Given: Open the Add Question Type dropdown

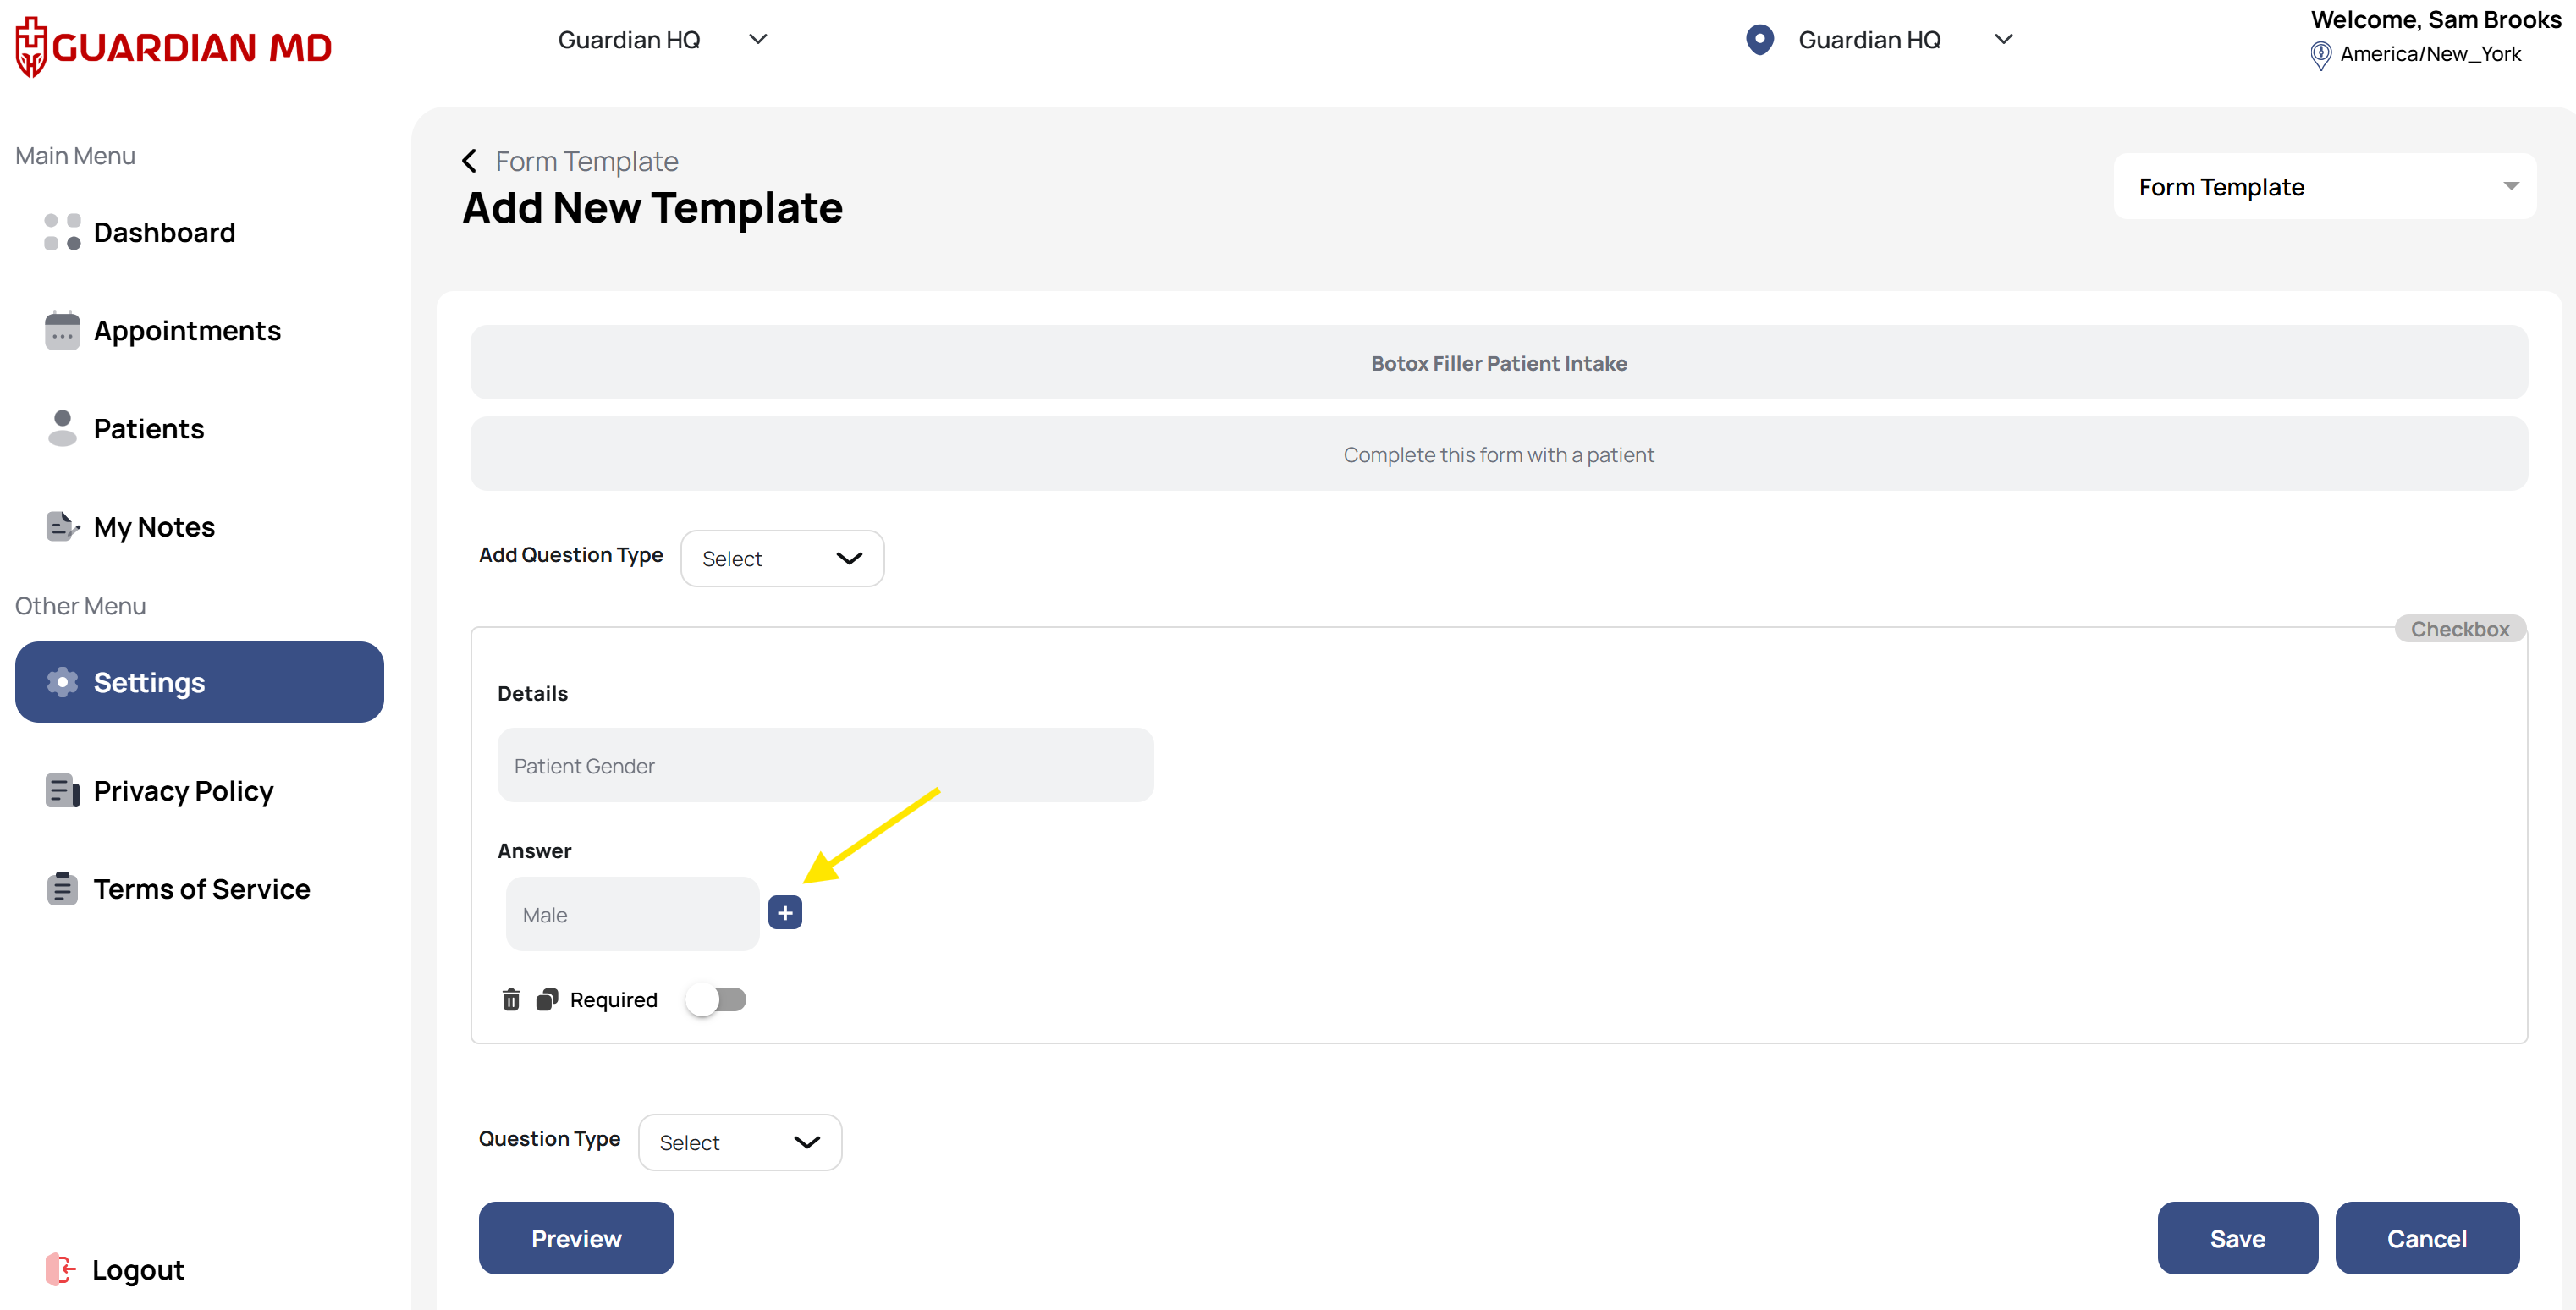Looking at the screenshot, I should pyautogui.click(x=782, y=558).
